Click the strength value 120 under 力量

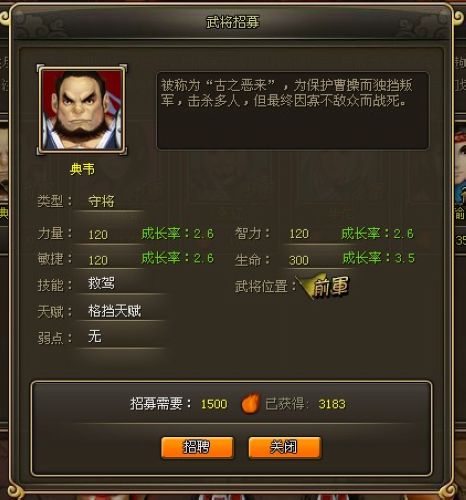pyautogui.click(x=98, y=235)
